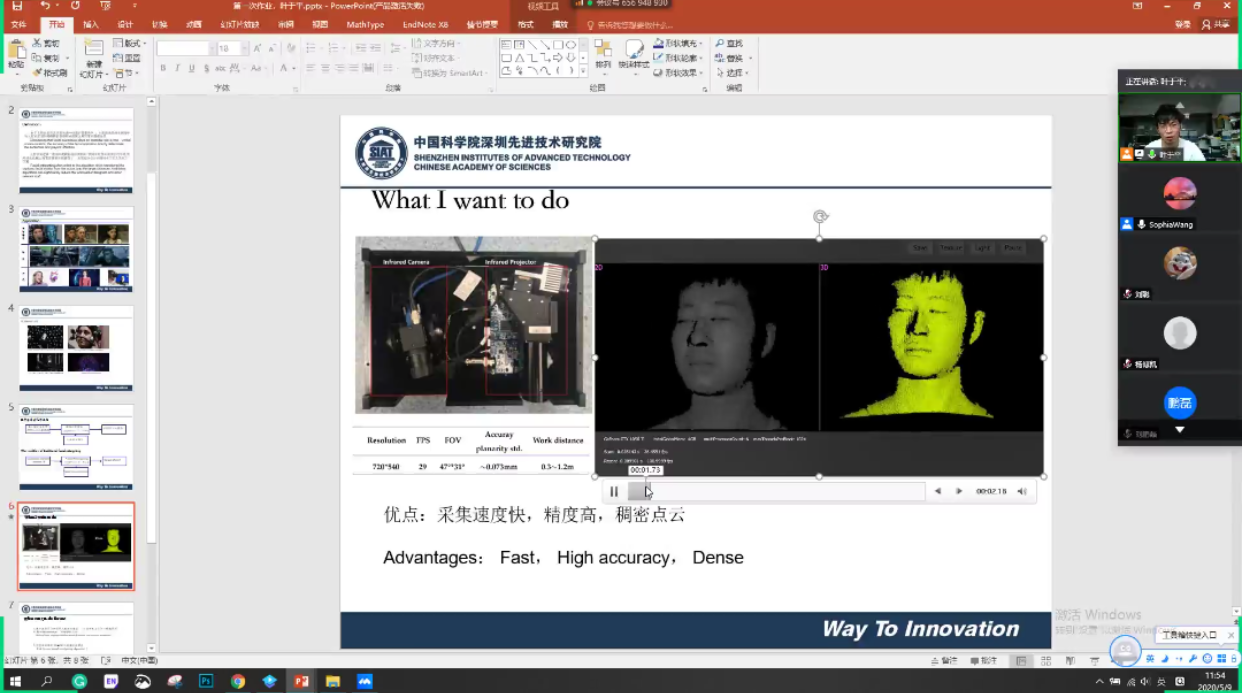Viewport: 1242px width, 693px height.
Task: Switch to the EndNote X8 tab
Action: tap(425, 25)
